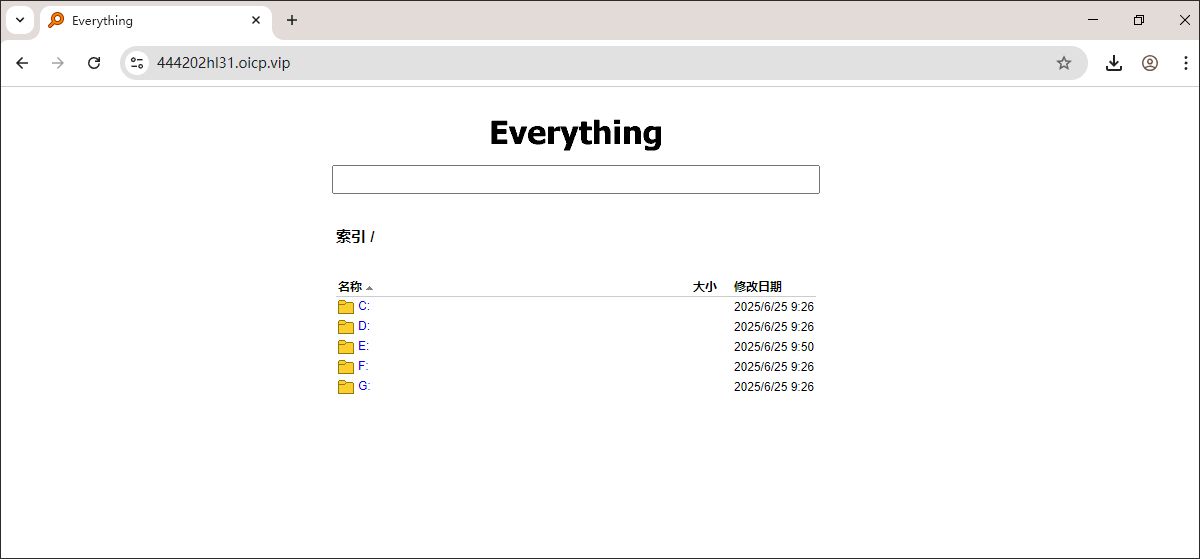Click the modified date in the G: row
1200x559 pixels.
pyautogui.click(x=774, y=387)
